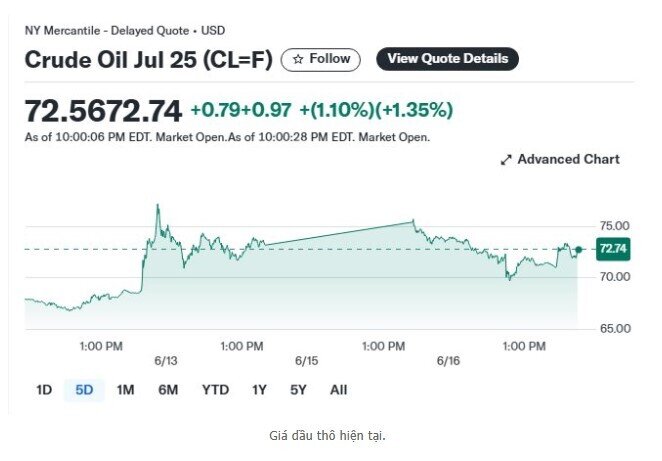
Task: Click the Follow star icon
Action: [298, 59]
